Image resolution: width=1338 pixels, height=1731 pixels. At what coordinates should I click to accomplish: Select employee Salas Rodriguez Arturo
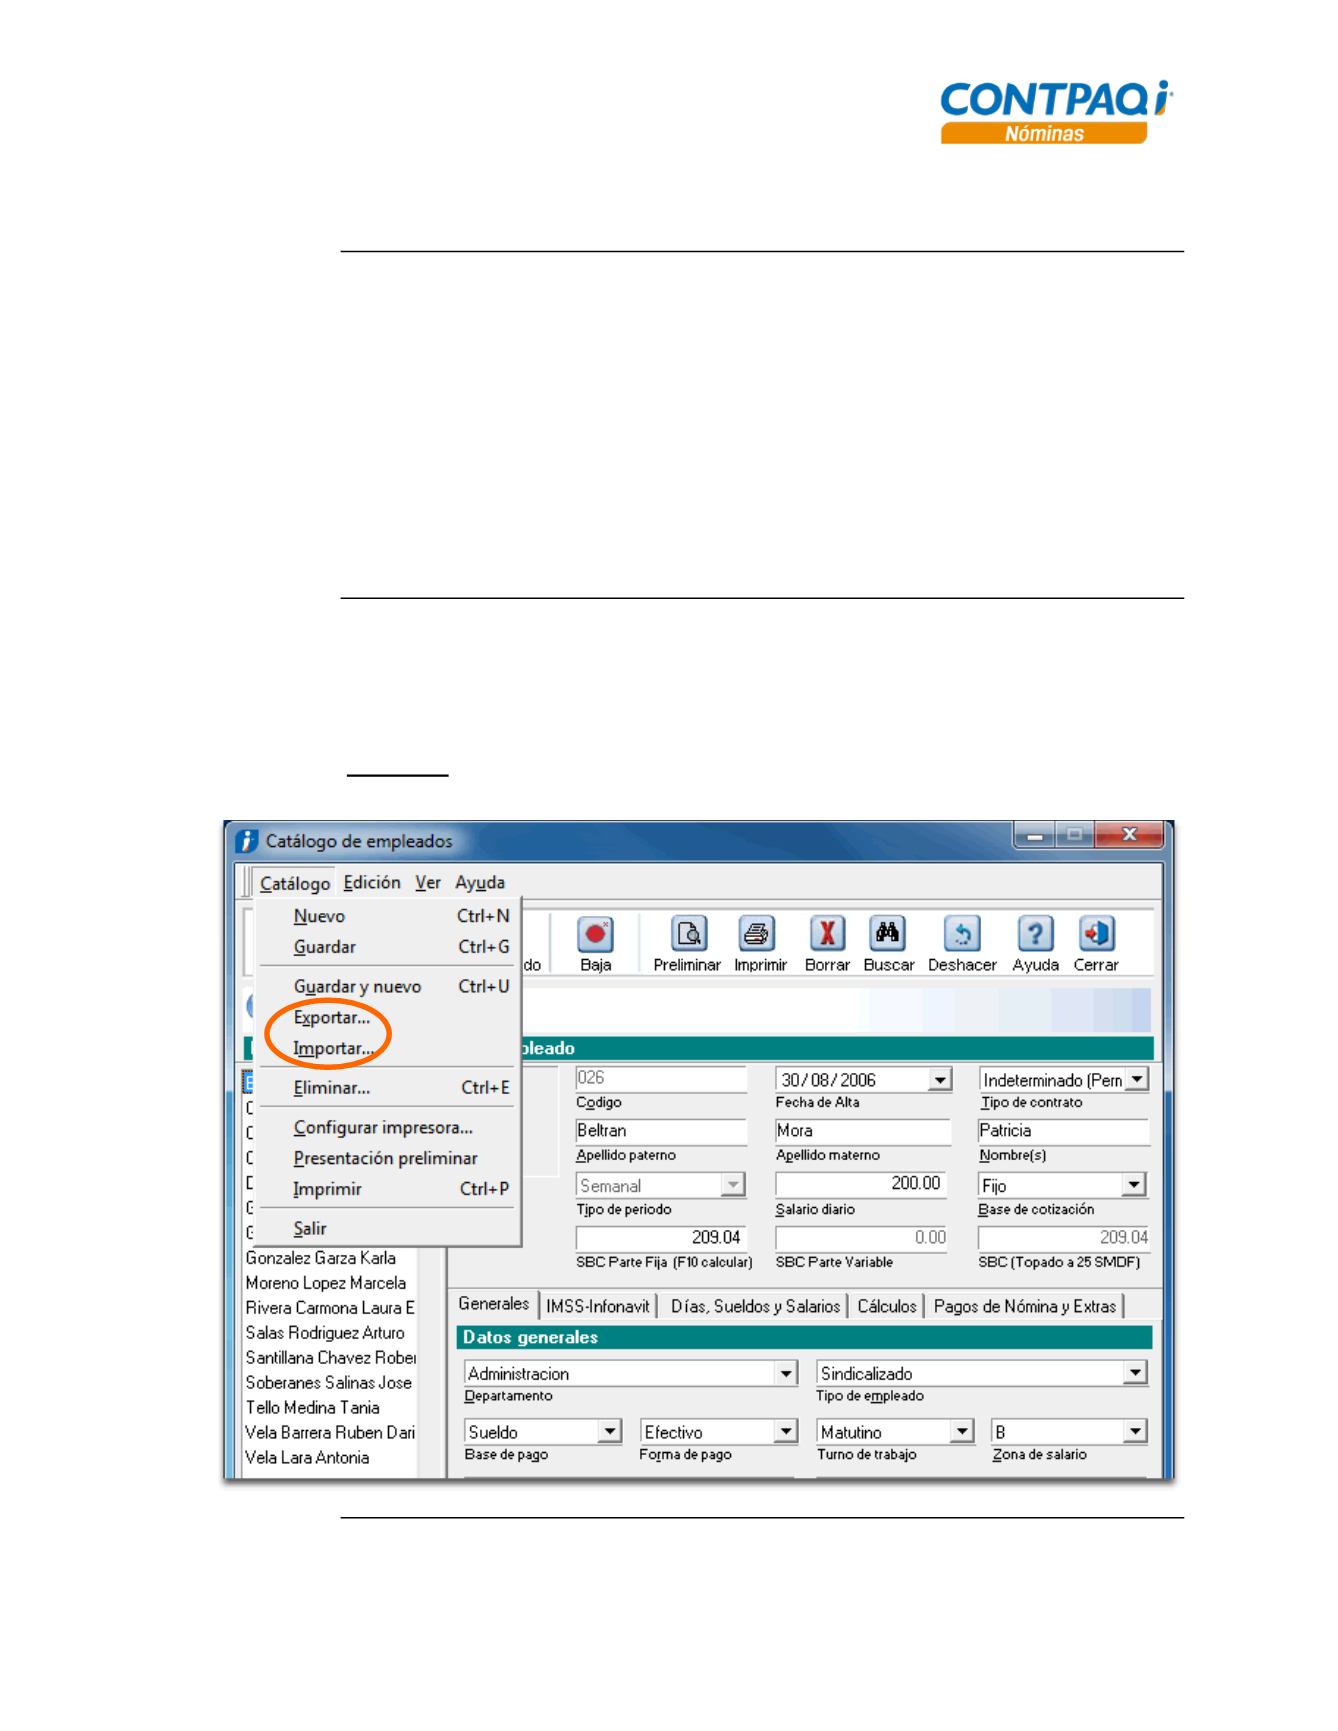click(x=325, y=1334)
